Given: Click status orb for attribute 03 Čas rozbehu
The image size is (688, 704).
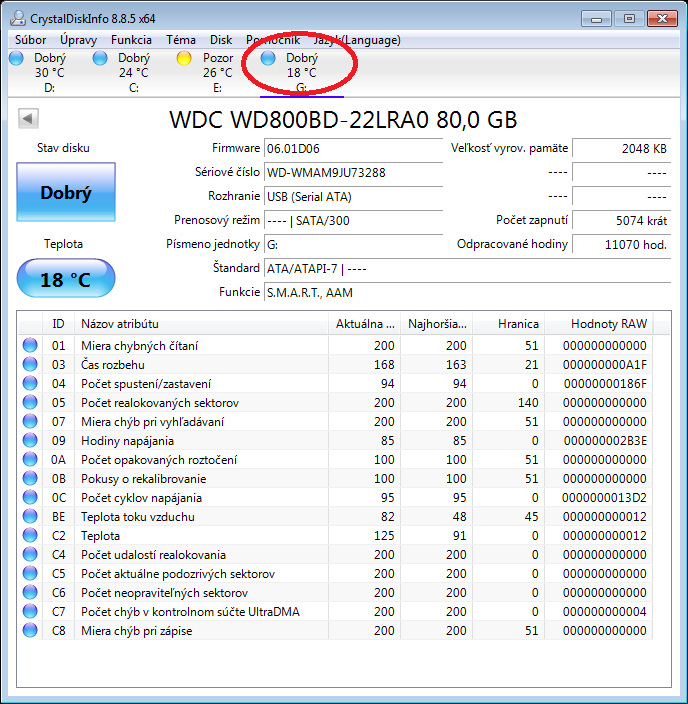Looking at the screenshot, I should 30,364.
